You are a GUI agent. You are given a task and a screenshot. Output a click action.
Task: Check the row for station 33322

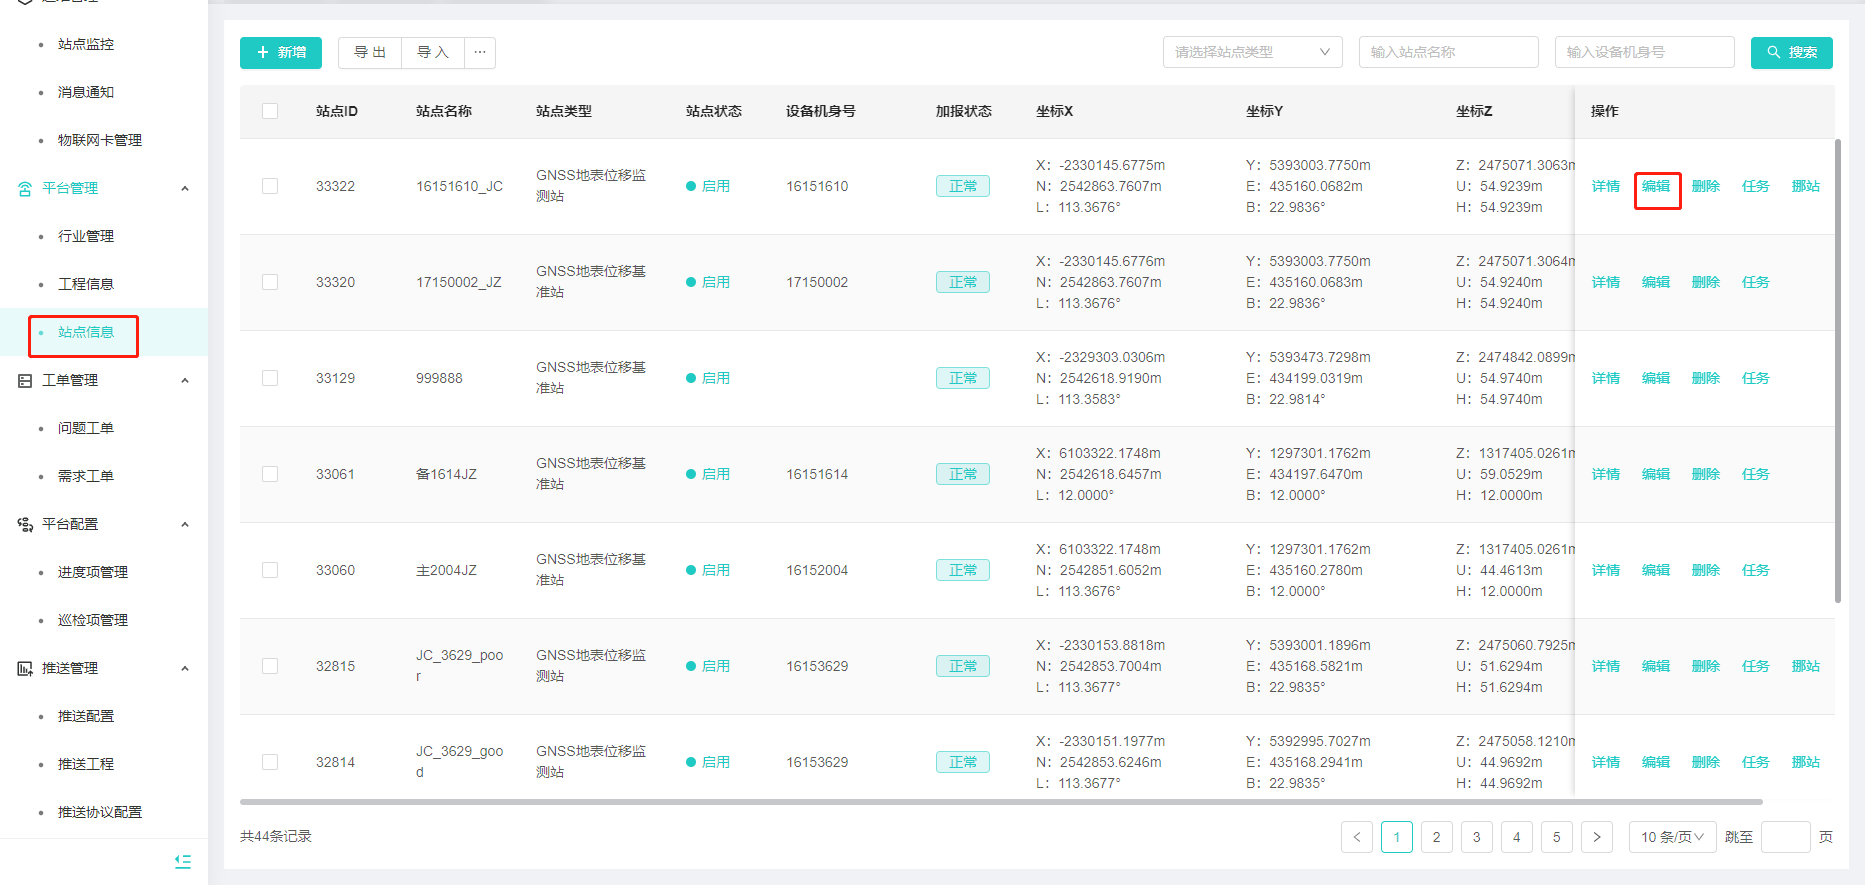(270, 186)
